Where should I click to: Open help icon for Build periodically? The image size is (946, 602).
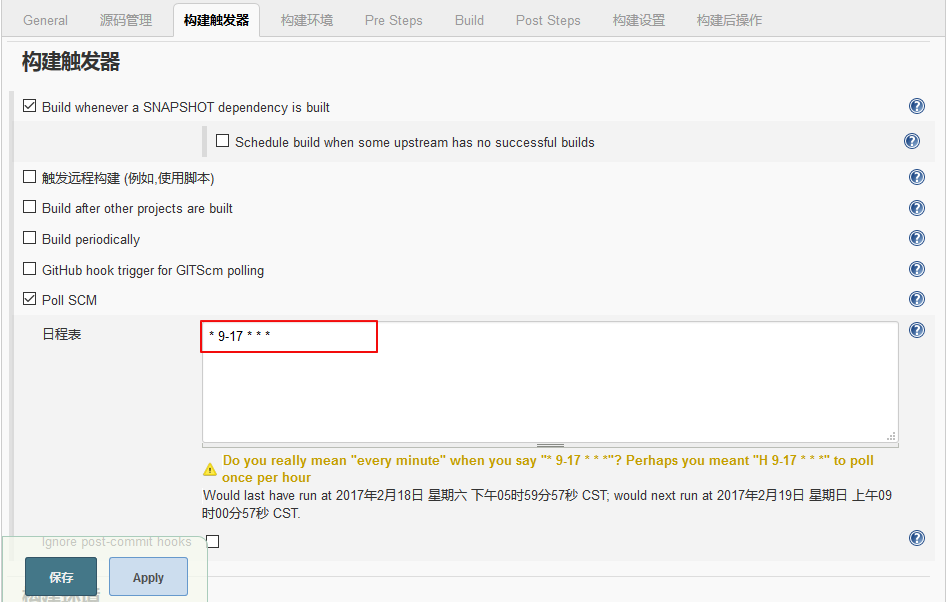916,238
